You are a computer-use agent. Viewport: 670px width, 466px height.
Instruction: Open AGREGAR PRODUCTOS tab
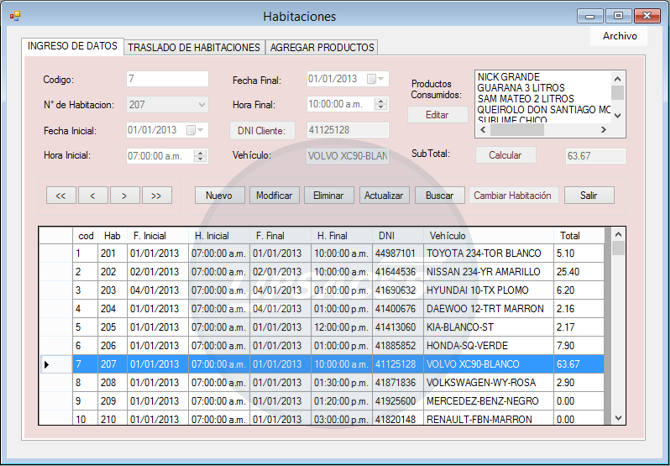[x=322, y=47]
